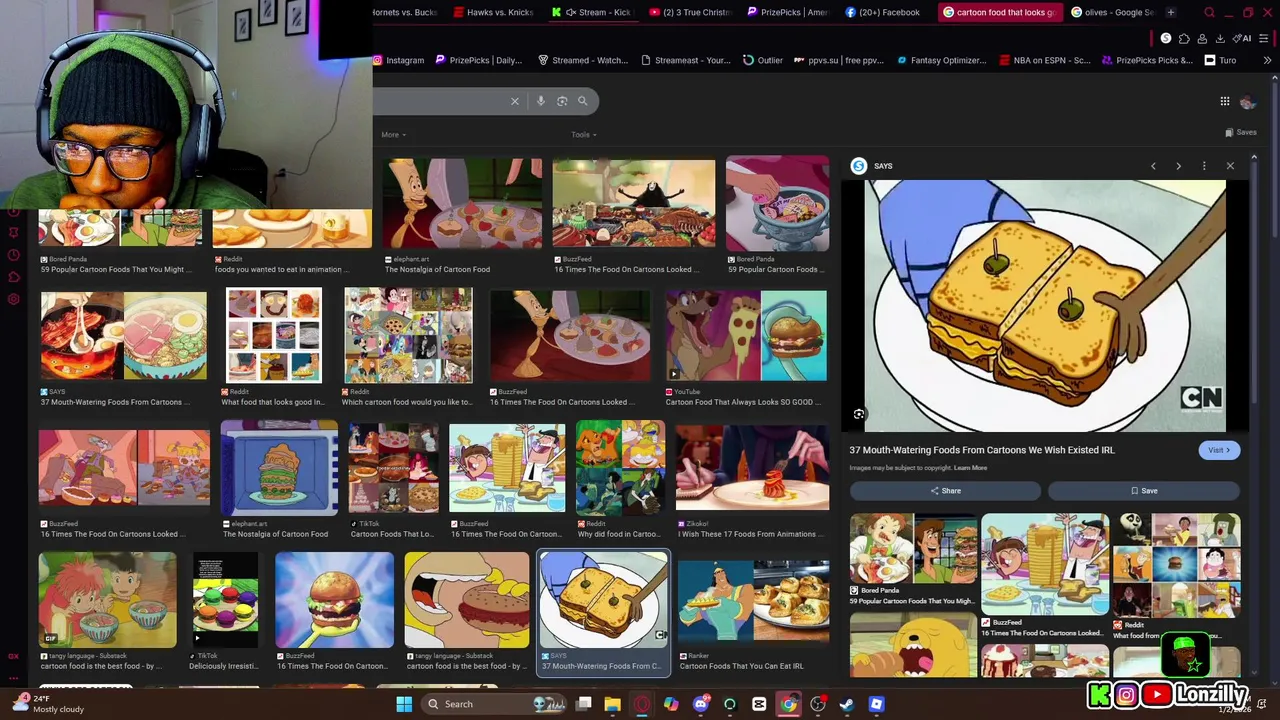Search inside the sandwich image with Lens
This screenshot has height=720, width=1280.
tap(859, 414)
